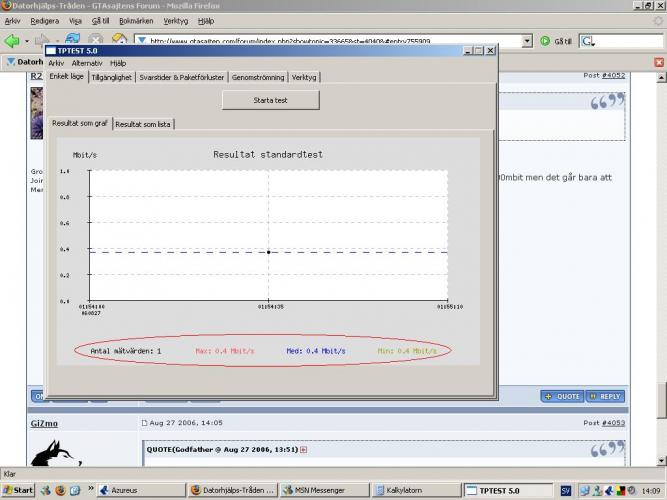Close the Datorhjälps-Tråden browser tab with red X
The image size is (667, 500).
point(659,62)
